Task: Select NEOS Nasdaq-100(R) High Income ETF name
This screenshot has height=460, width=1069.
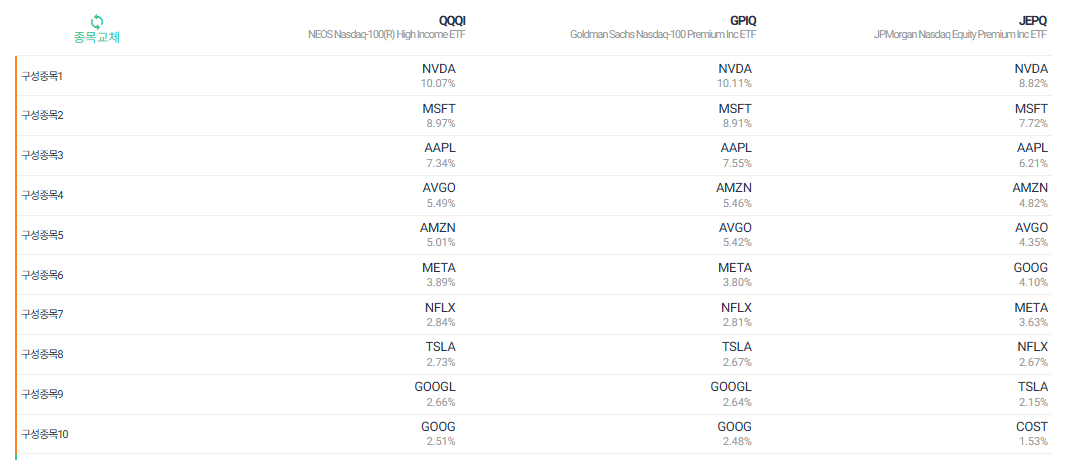Action: pos(387,35)
